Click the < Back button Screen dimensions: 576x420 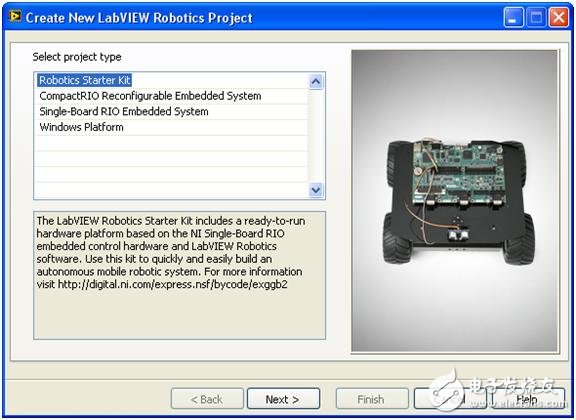(x=207, y=399)
